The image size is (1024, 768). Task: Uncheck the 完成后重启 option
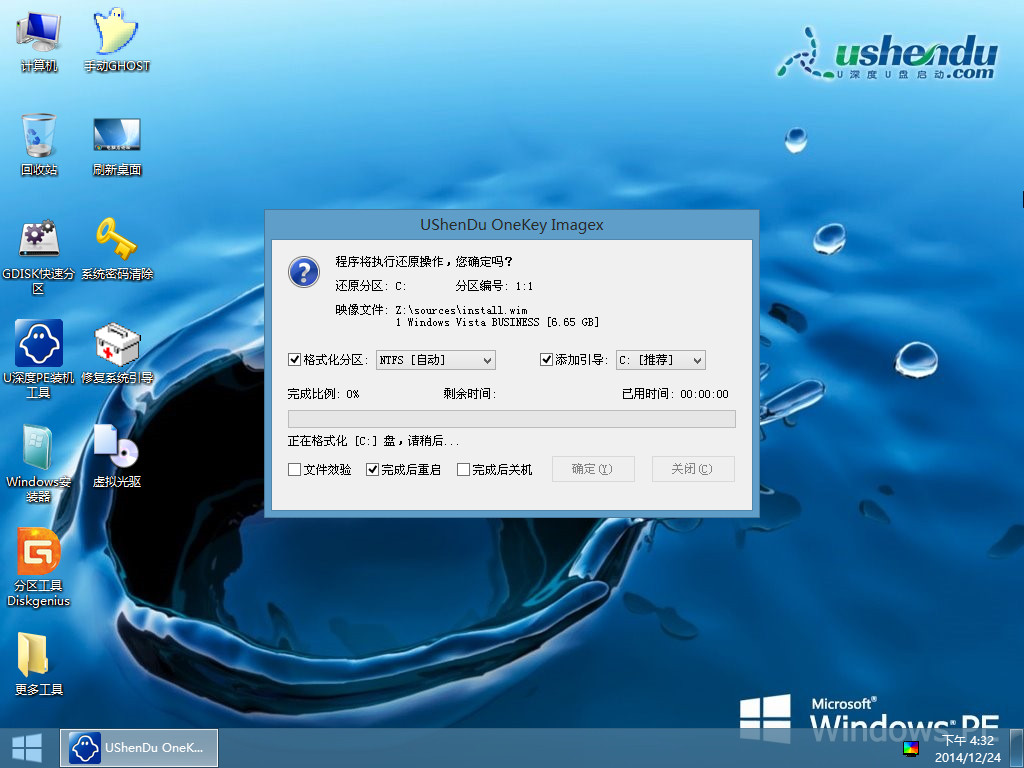372,468
